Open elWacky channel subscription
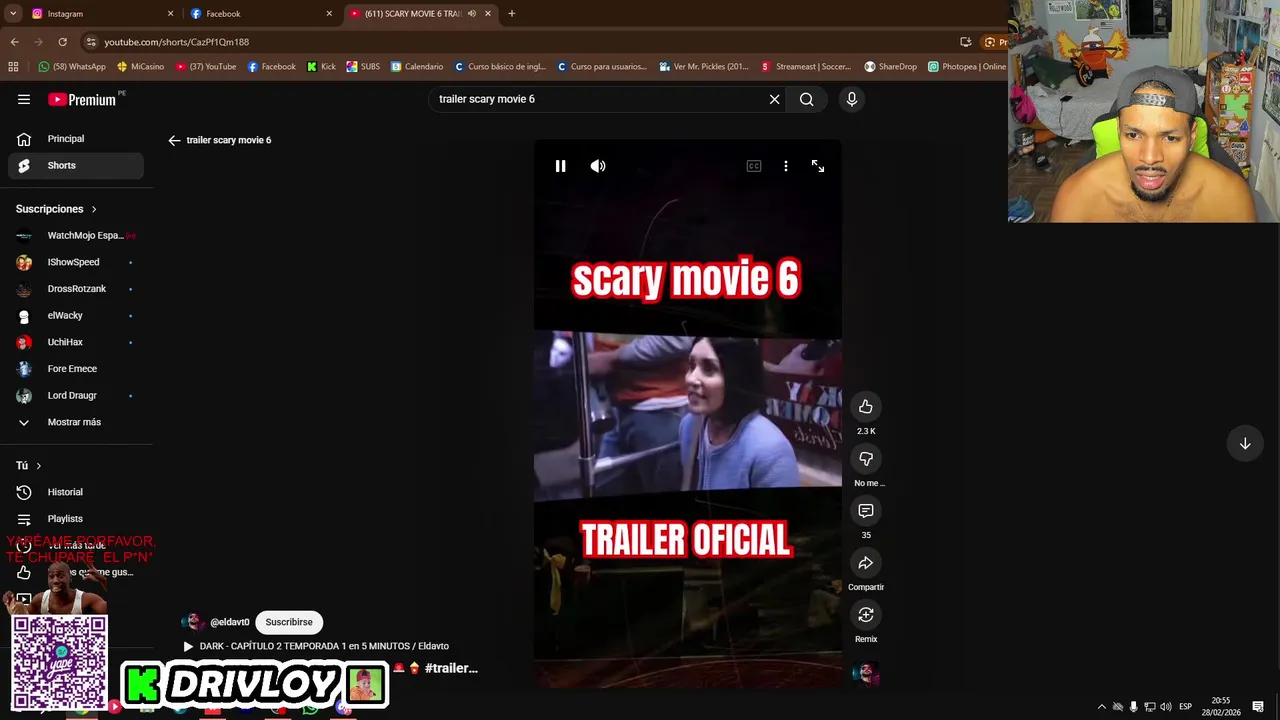Image resolution: width=1280 pixels, height=720 pixels. click(x=76, y=316)
